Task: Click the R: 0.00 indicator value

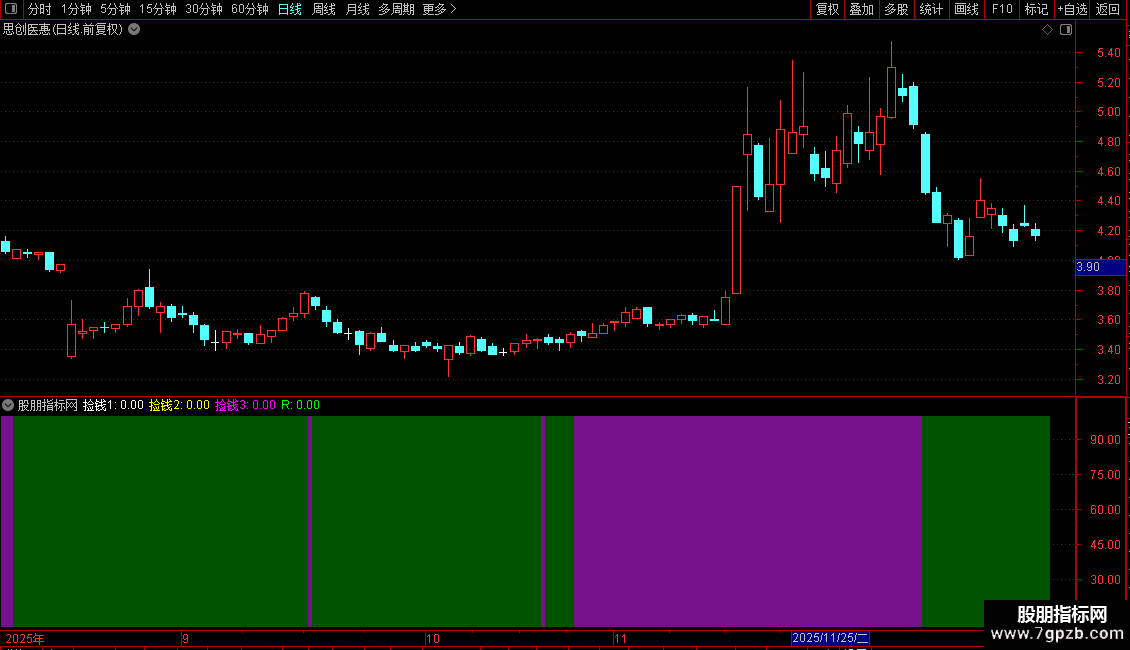Action: [x=301, y=405]
